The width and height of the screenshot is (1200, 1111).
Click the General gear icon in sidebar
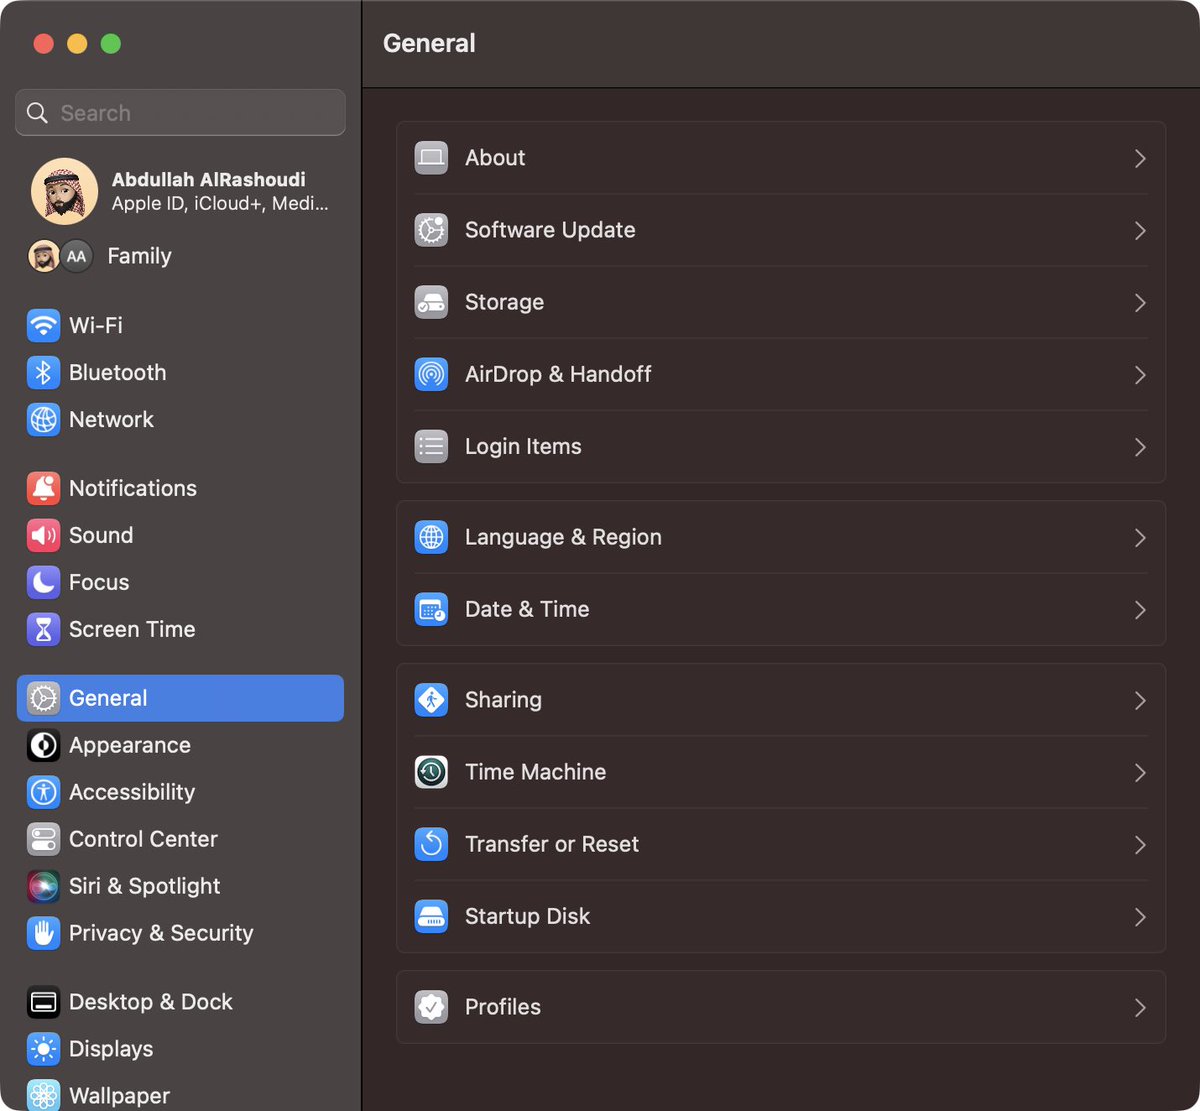[x=43, y=698]
